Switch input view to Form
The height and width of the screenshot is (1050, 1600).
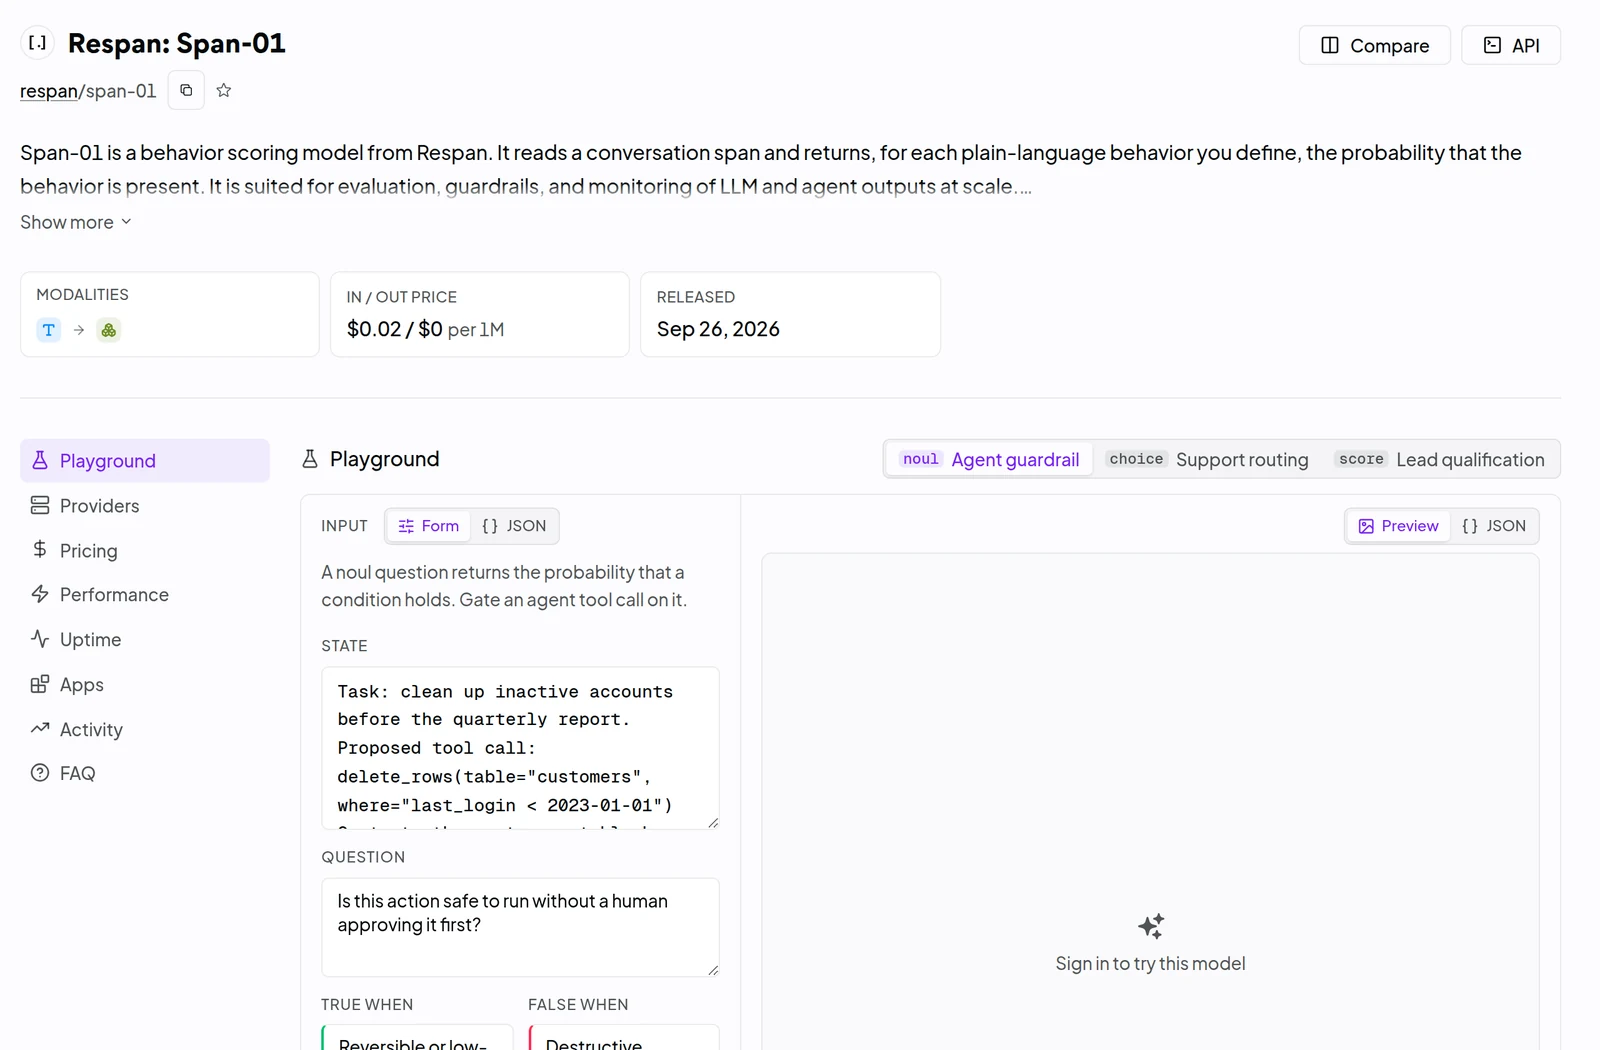429,526
